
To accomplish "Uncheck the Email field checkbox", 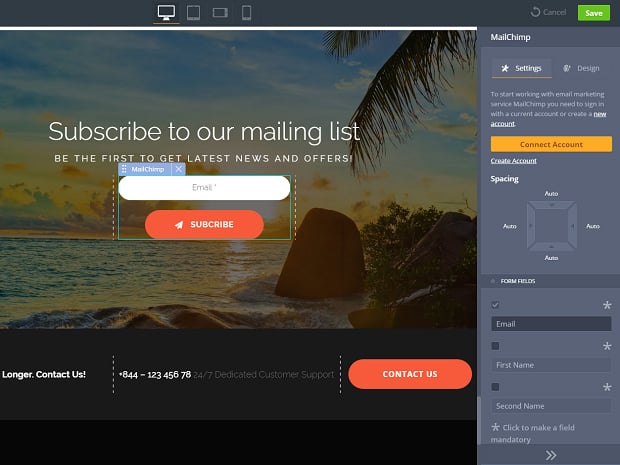I will point(496,305).
